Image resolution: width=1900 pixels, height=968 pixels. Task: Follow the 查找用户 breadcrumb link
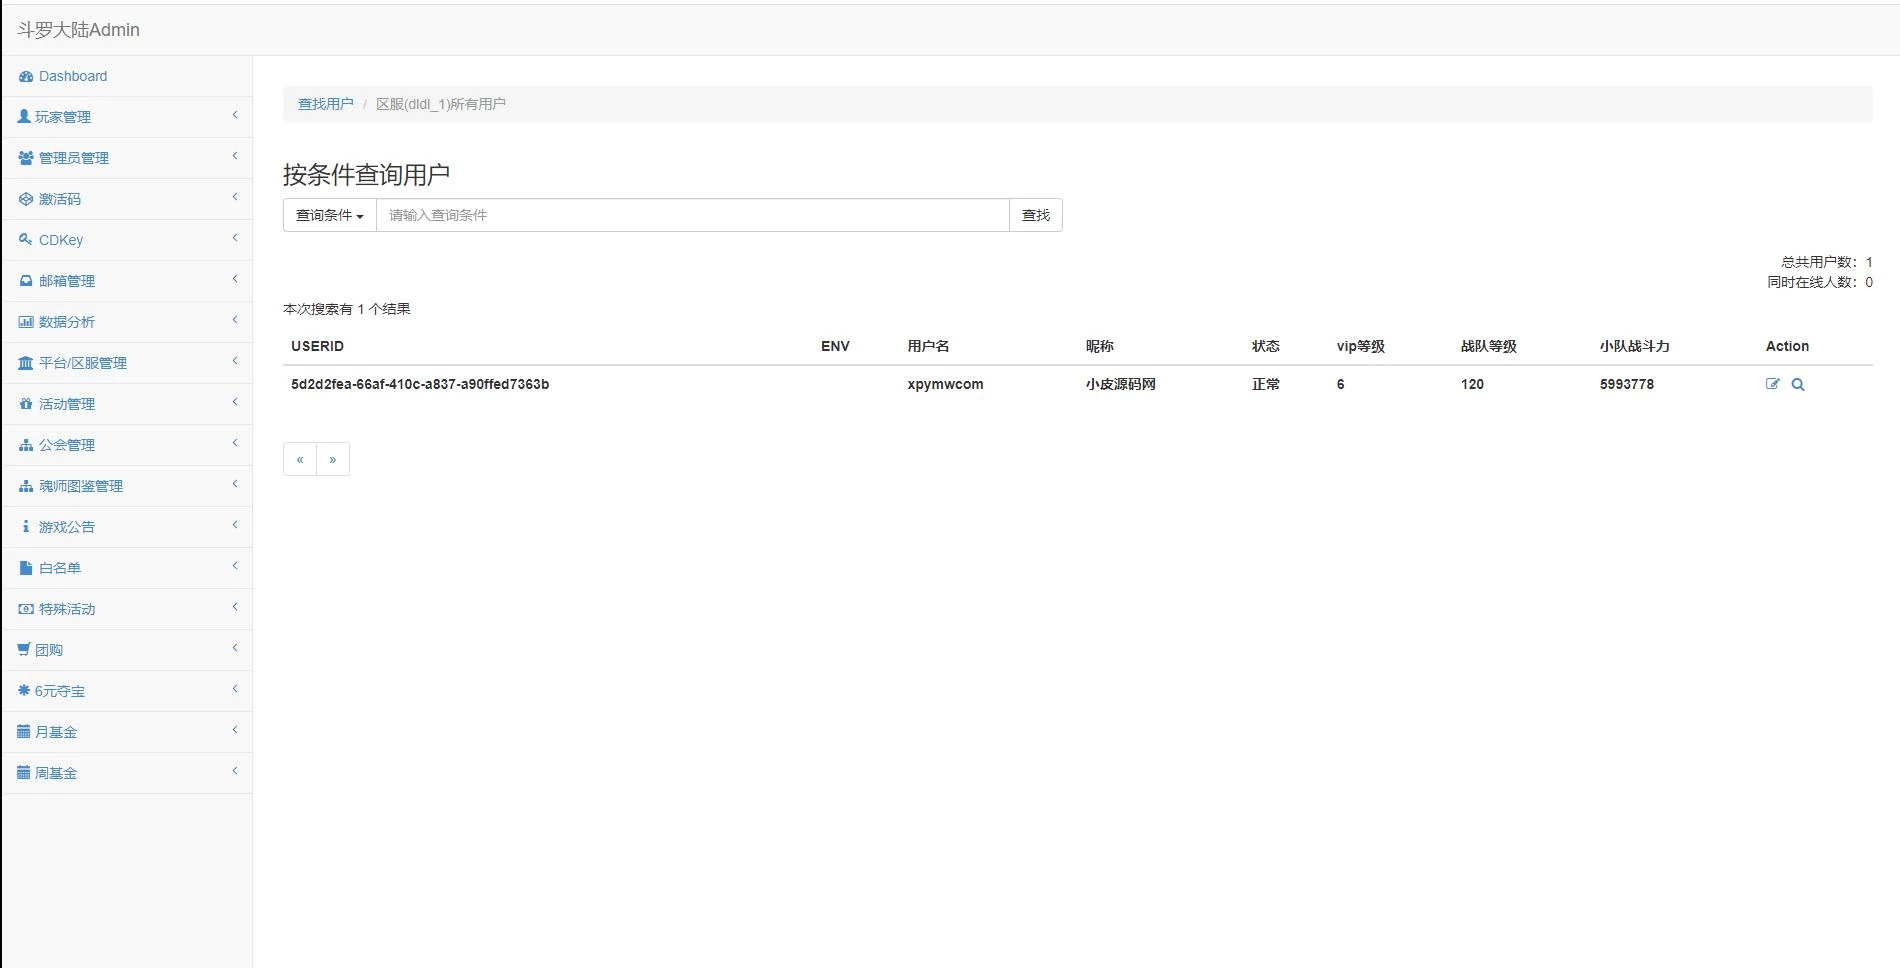point(325,104)
